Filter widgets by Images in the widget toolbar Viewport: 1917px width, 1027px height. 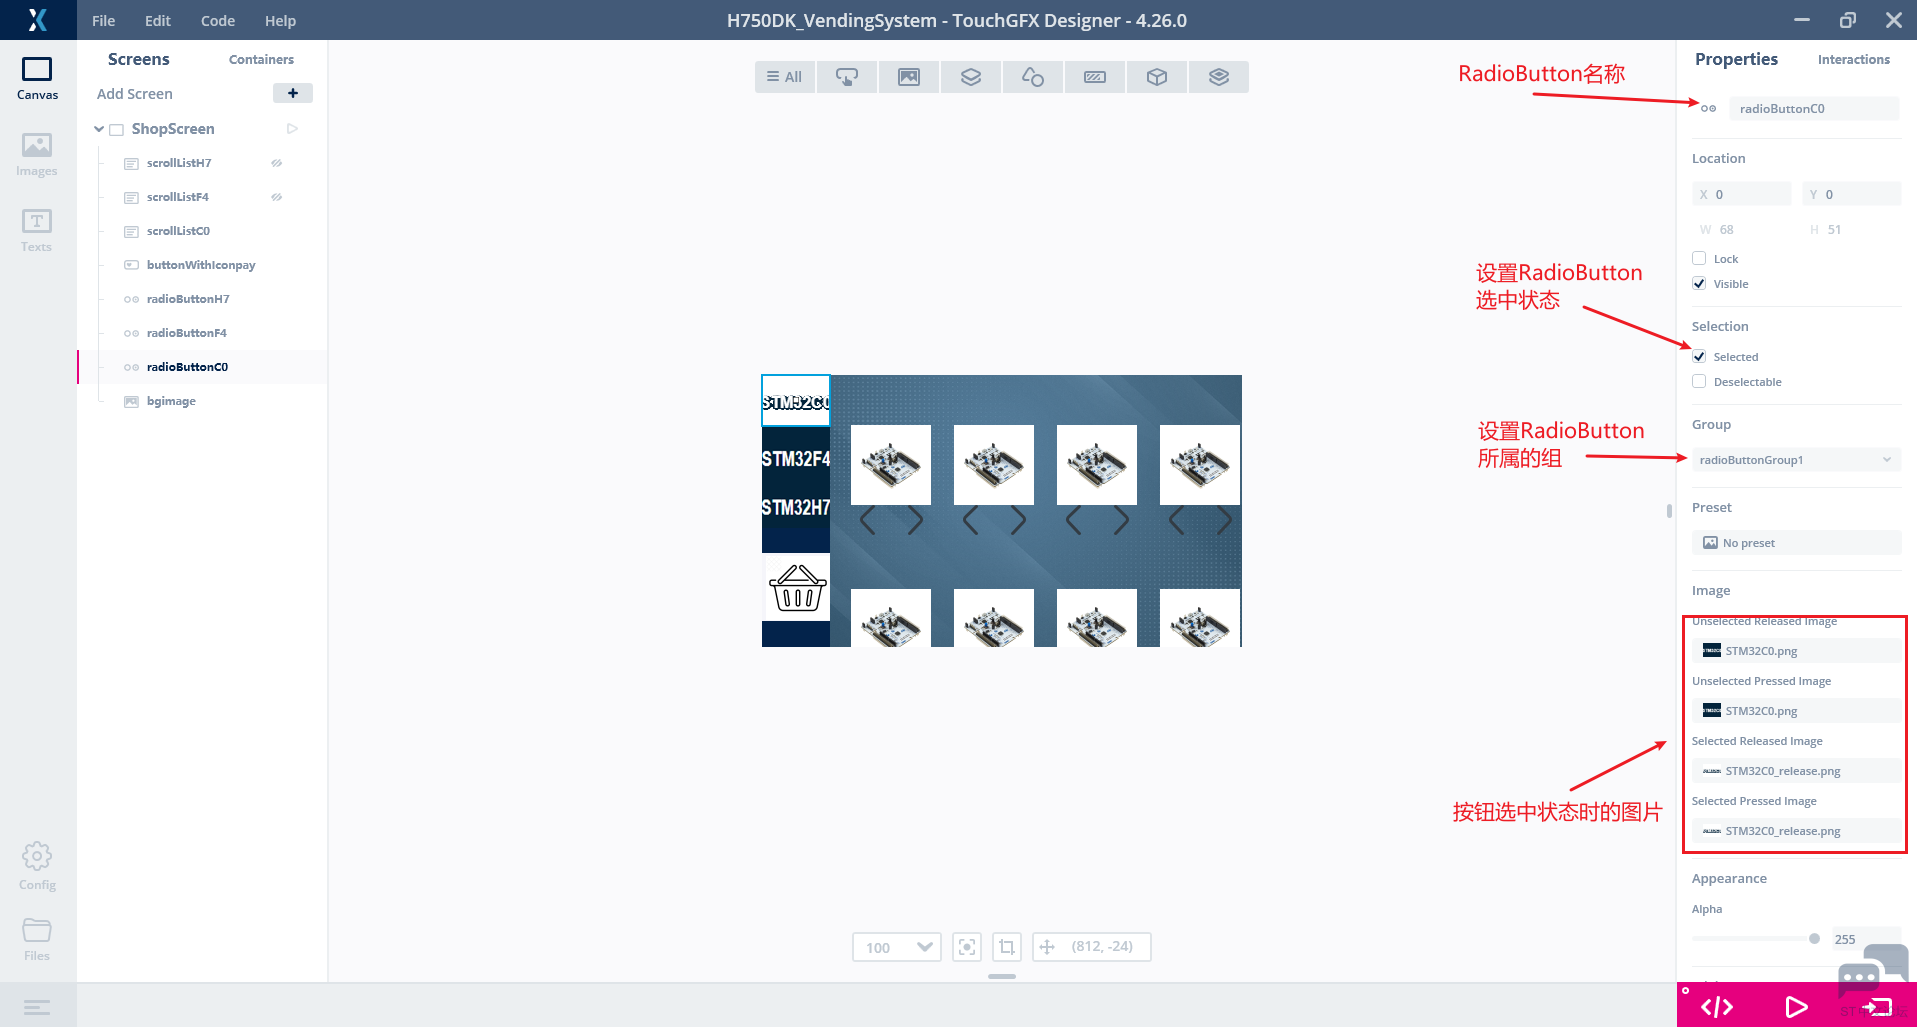tap(908, 76)
